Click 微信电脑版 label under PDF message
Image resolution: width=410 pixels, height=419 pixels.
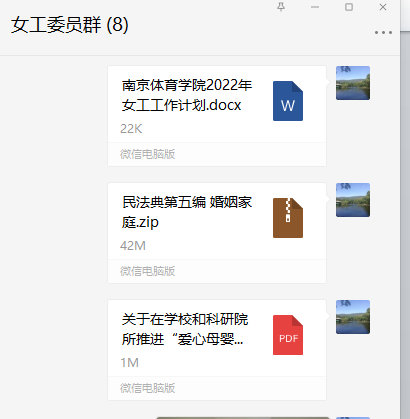click(147, 388)
